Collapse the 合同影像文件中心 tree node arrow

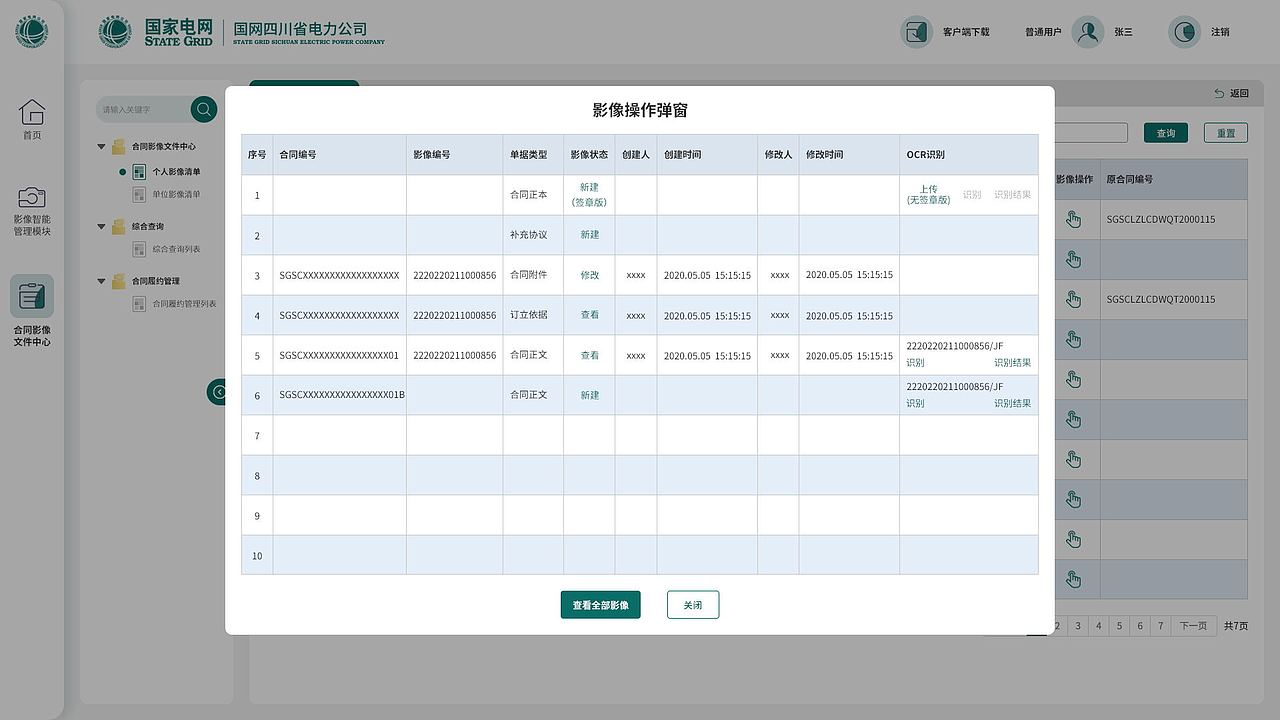point(101,146)
